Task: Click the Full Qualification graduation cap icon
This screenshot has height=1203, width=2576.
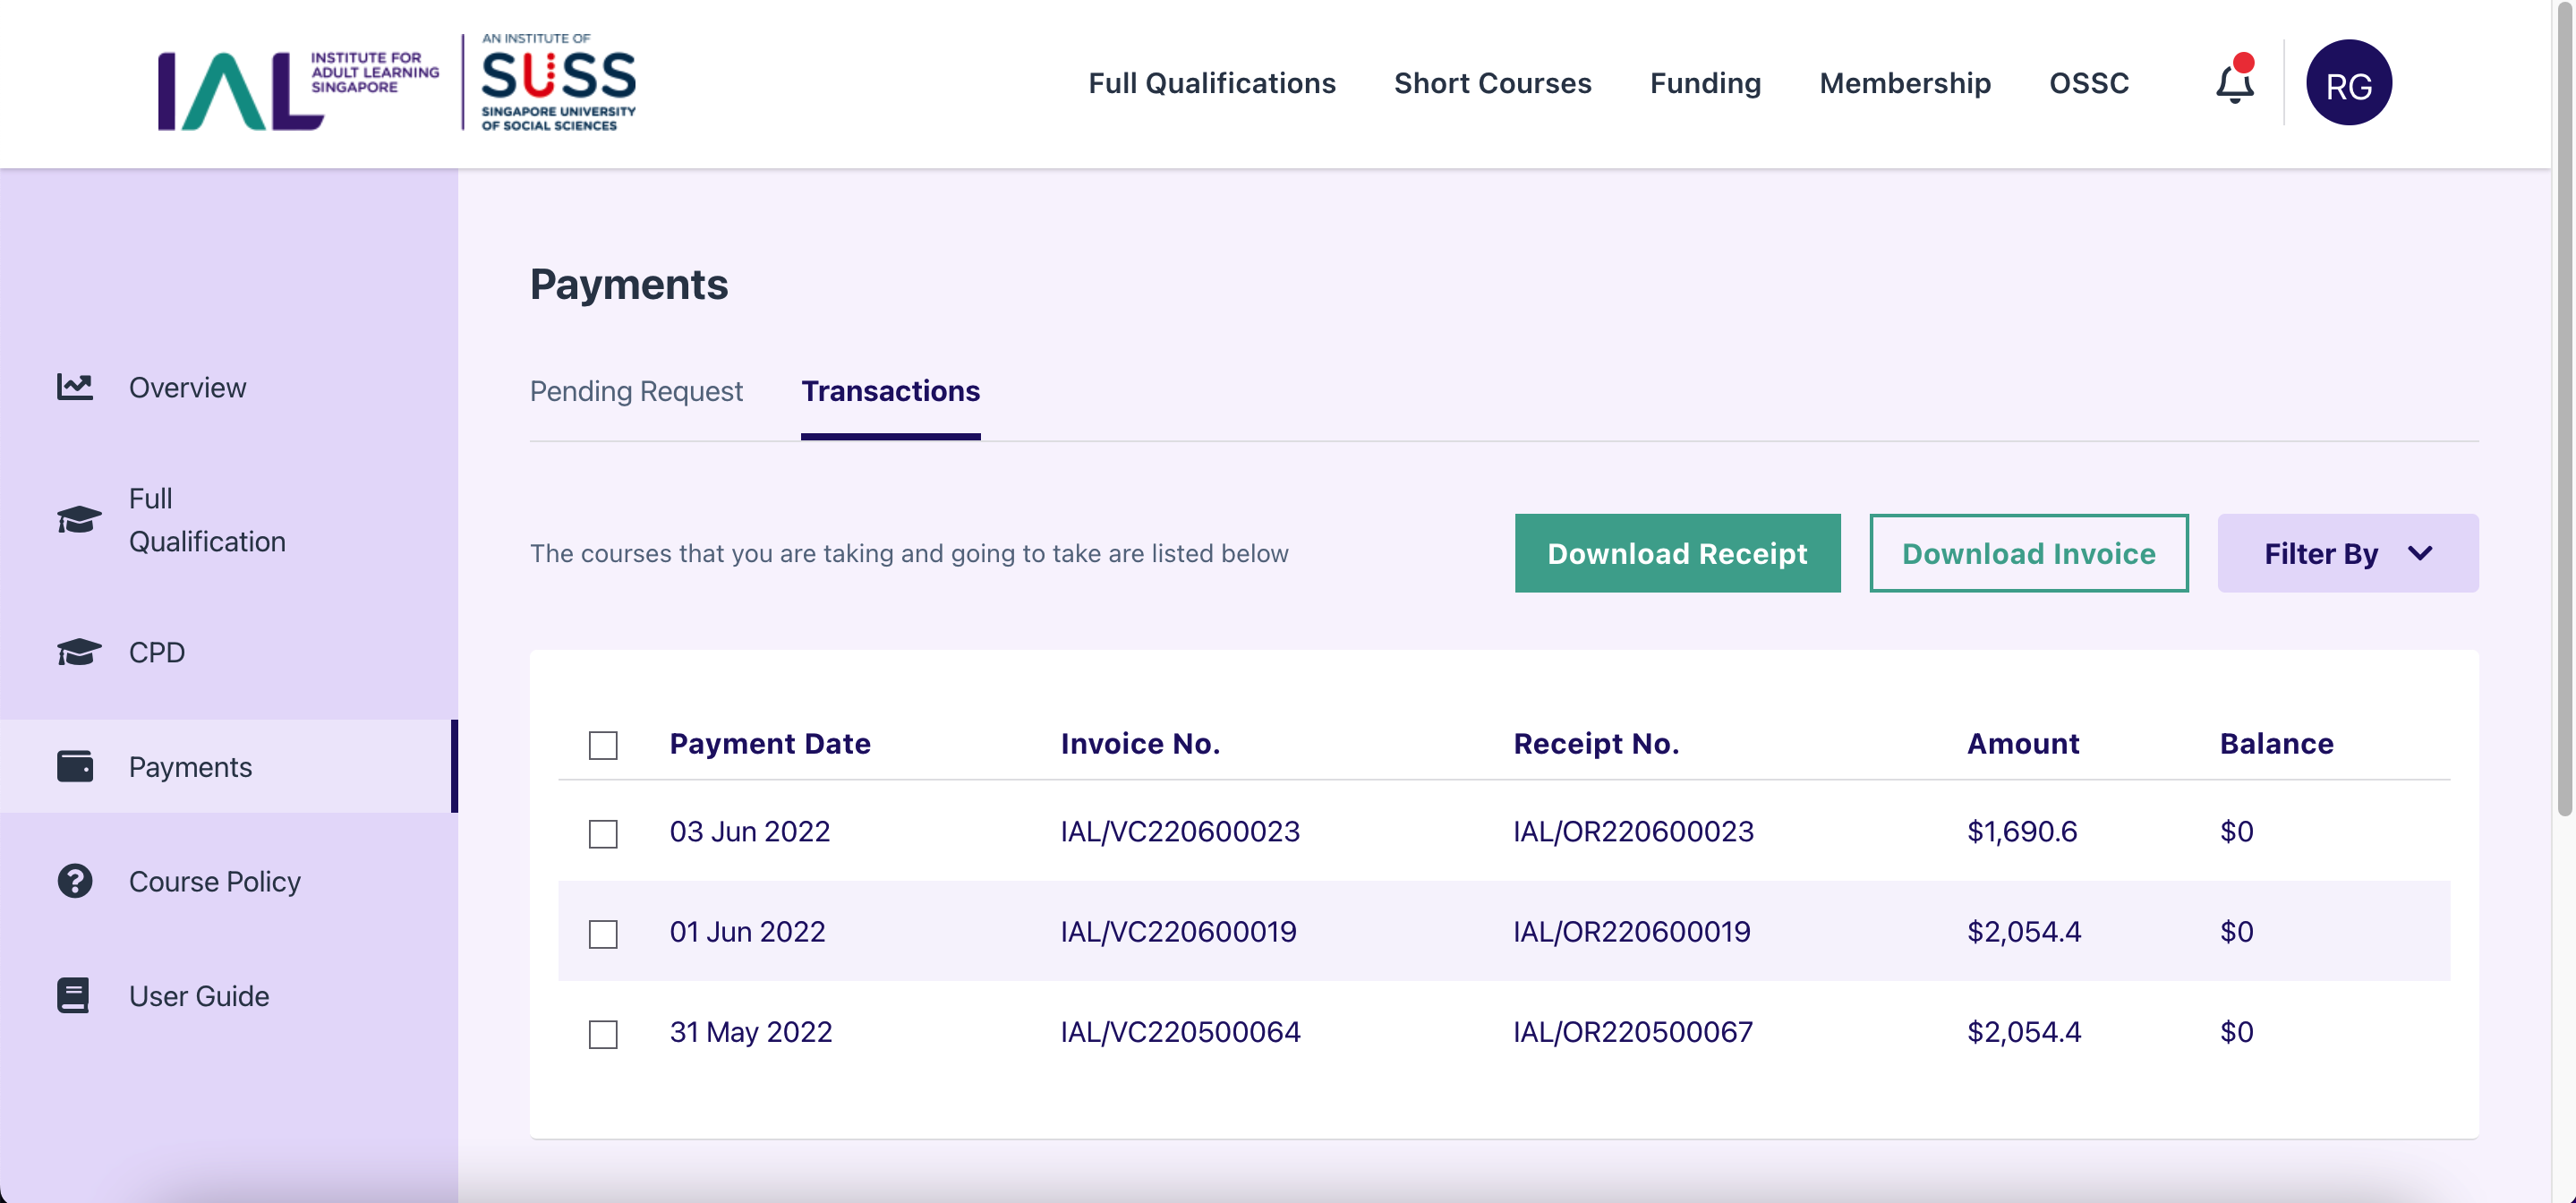Action: pos(79,520)
